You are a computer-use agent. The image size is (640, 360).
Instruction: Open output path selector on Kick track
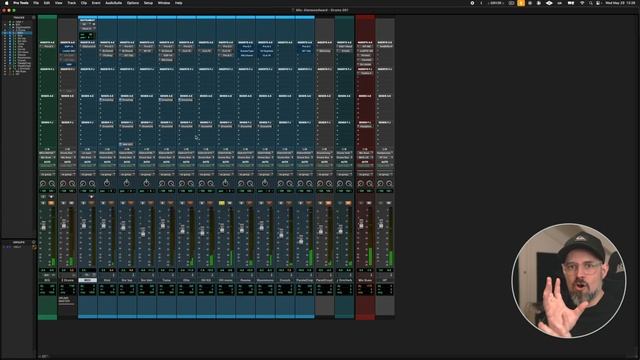[107, 157]
